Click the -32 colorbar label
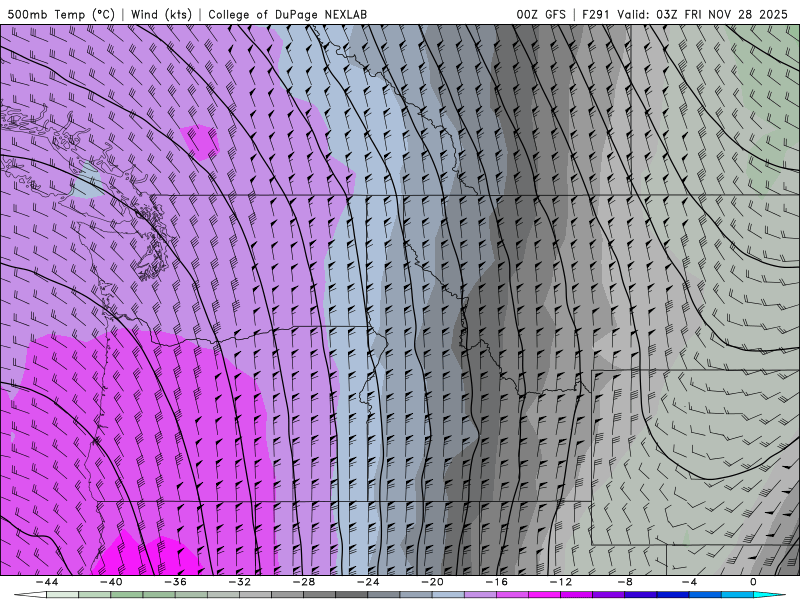The image size is (800, 600). (x=239, y=582)
